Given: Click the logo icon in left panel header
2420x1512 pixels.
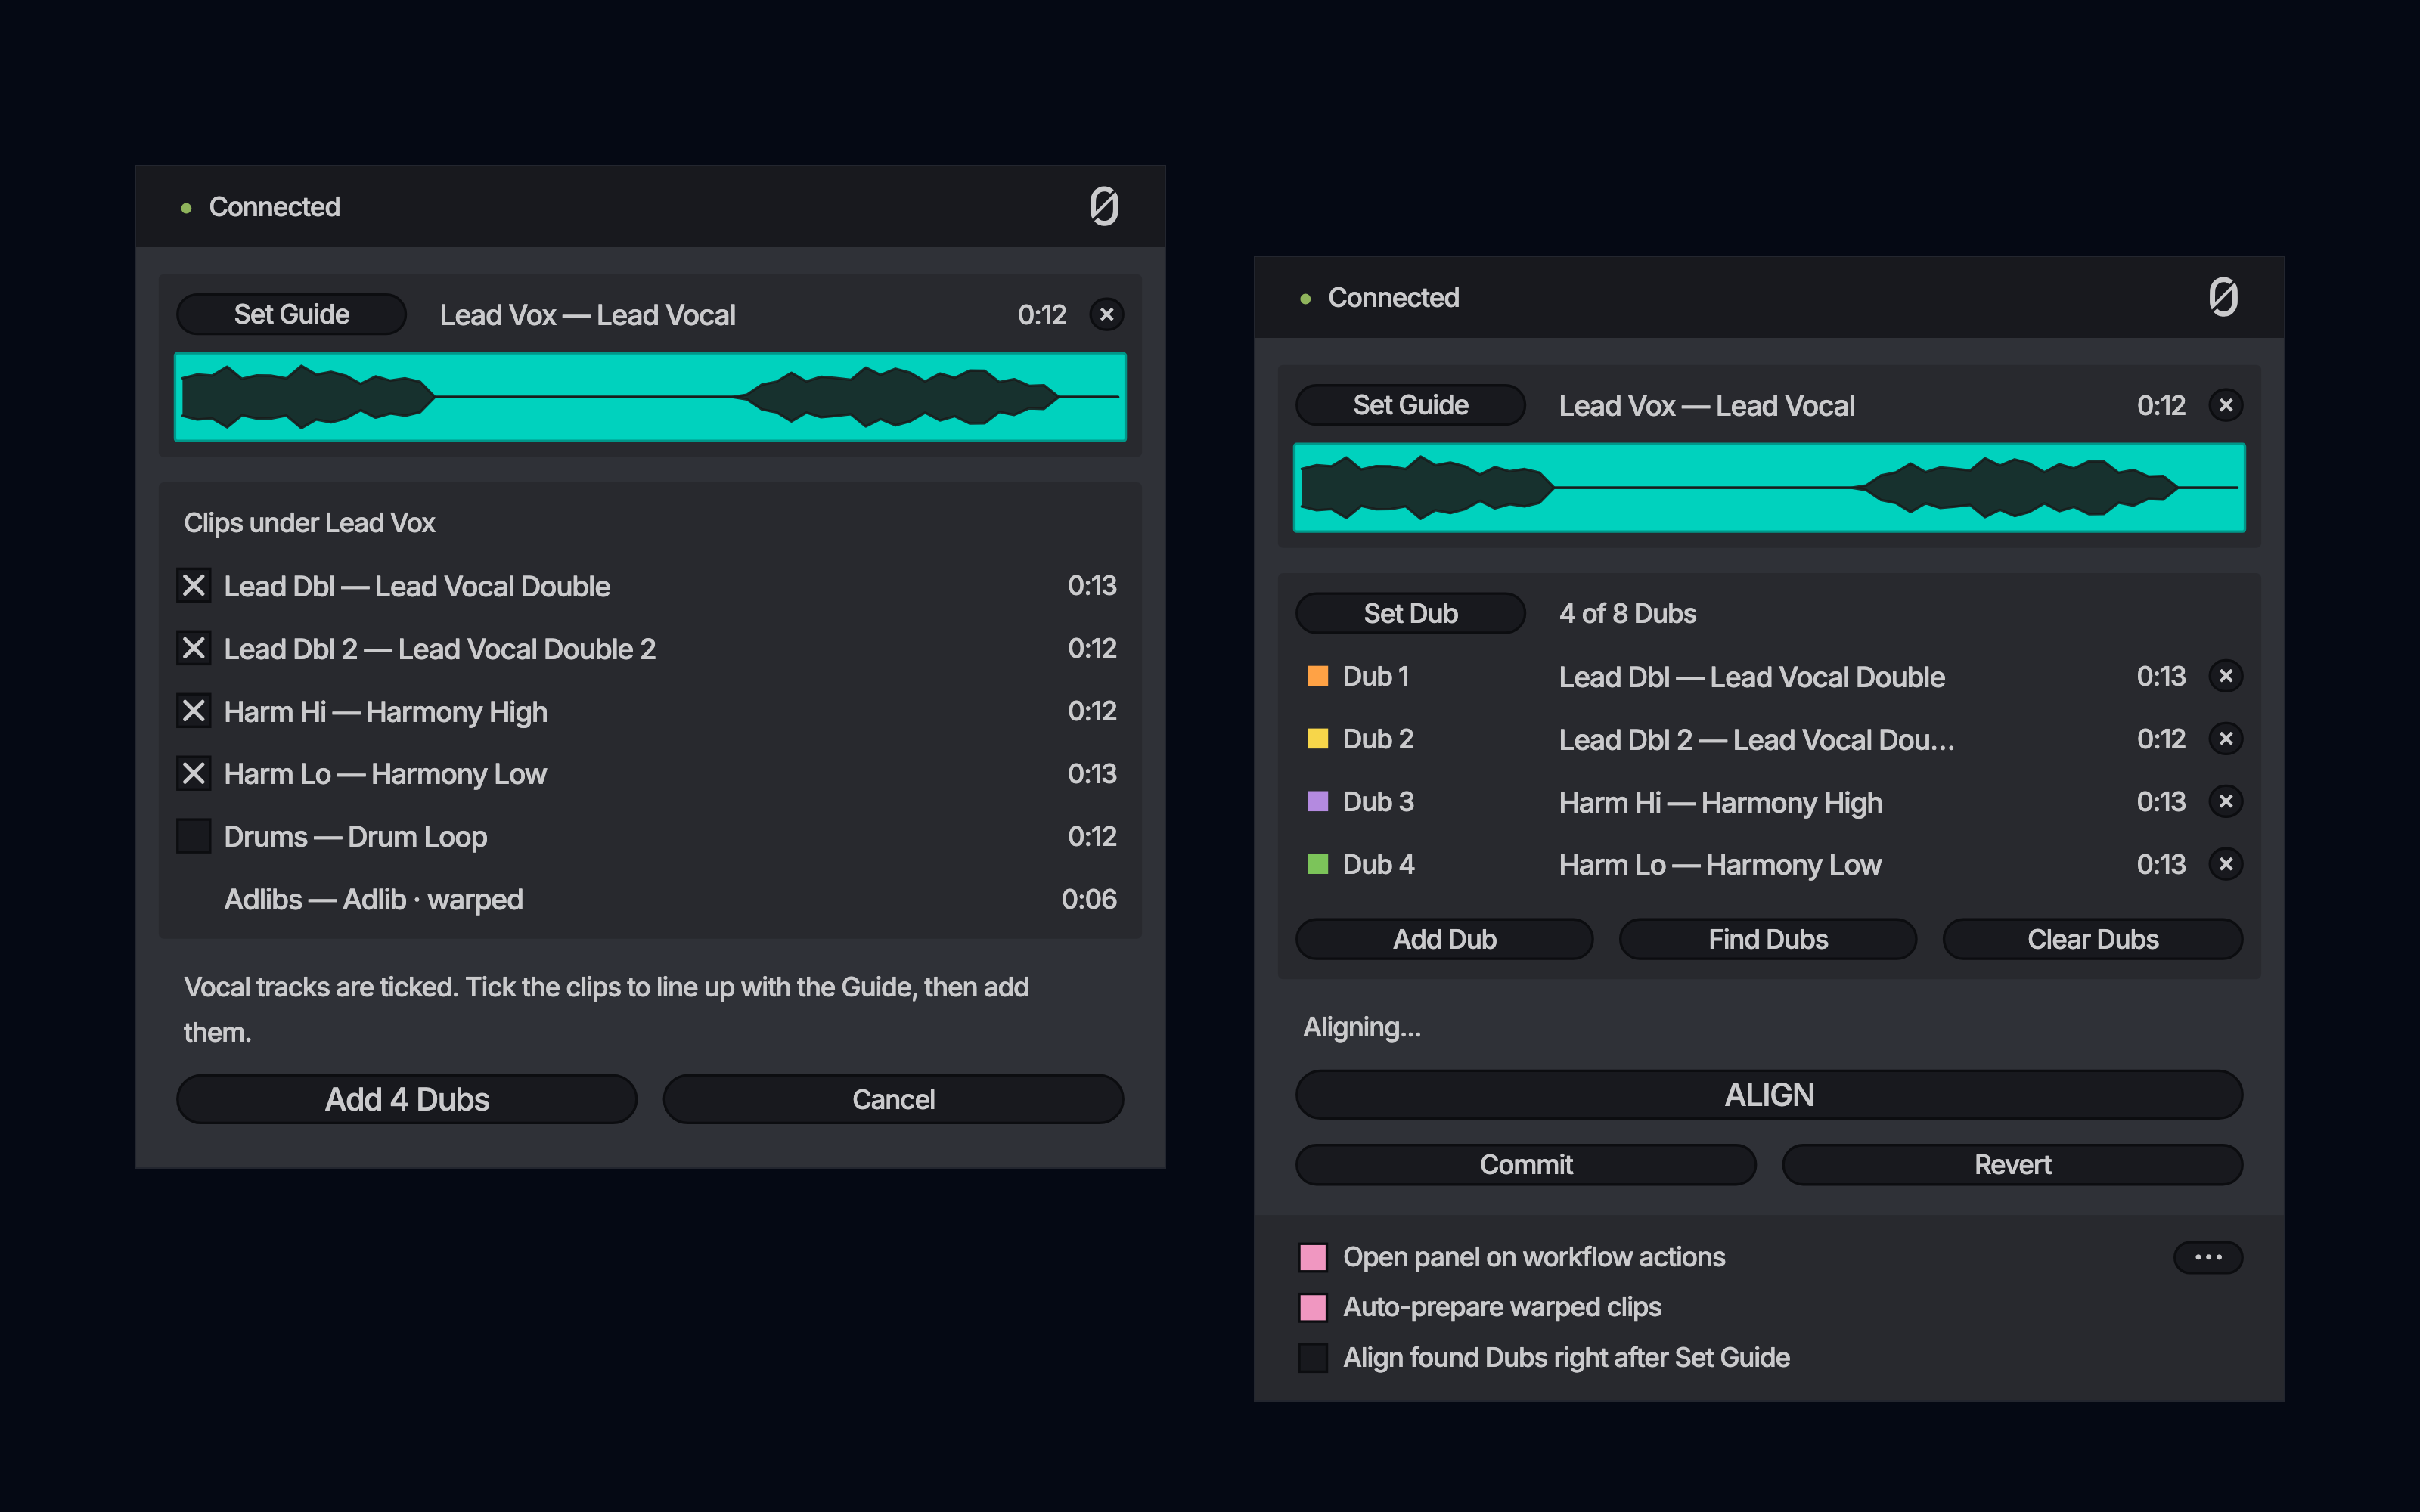Looking at the screenshot, I should pyautogui.click(x=1104, y=207).
